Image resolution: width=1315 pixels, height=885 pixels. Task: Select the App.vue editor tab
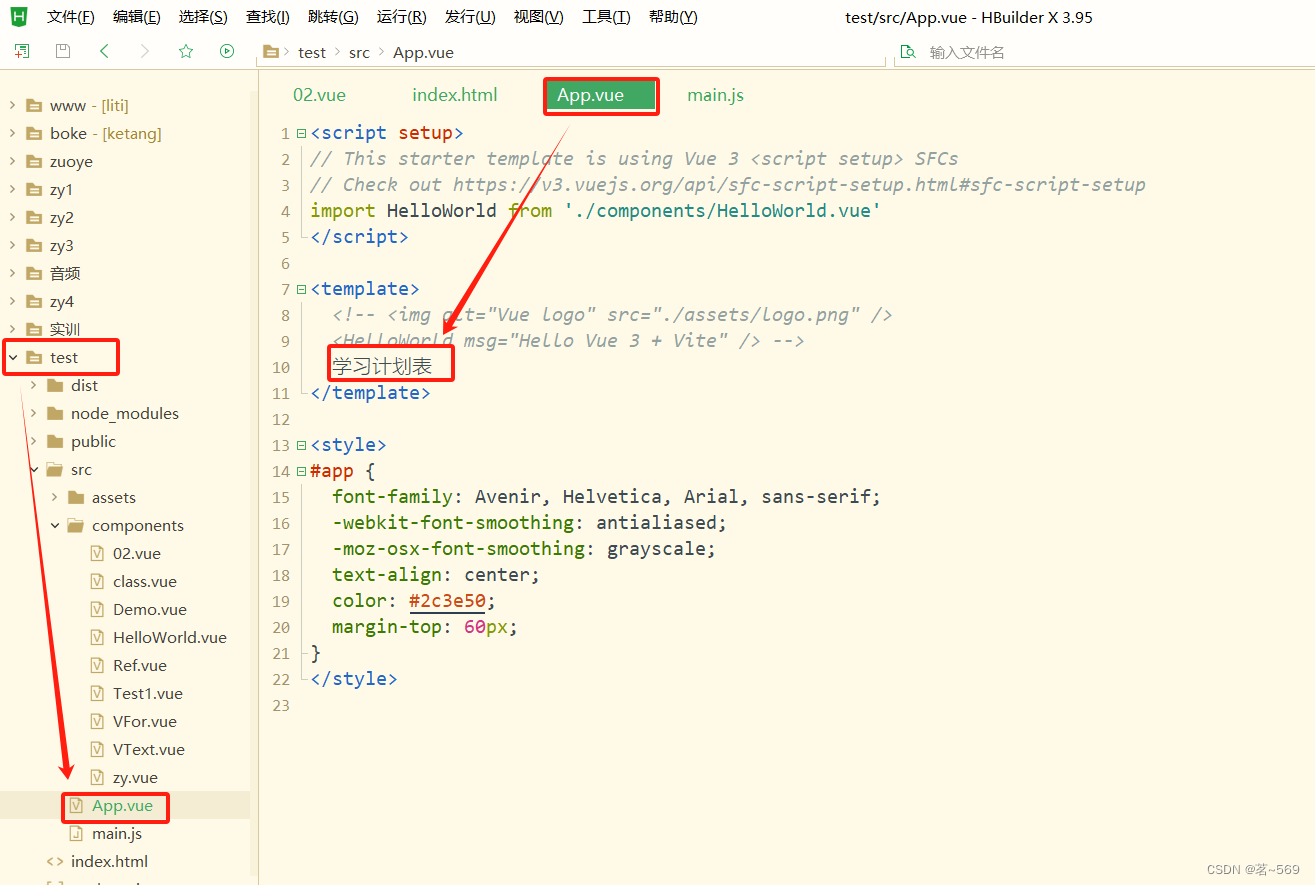(x=601, y=96)
